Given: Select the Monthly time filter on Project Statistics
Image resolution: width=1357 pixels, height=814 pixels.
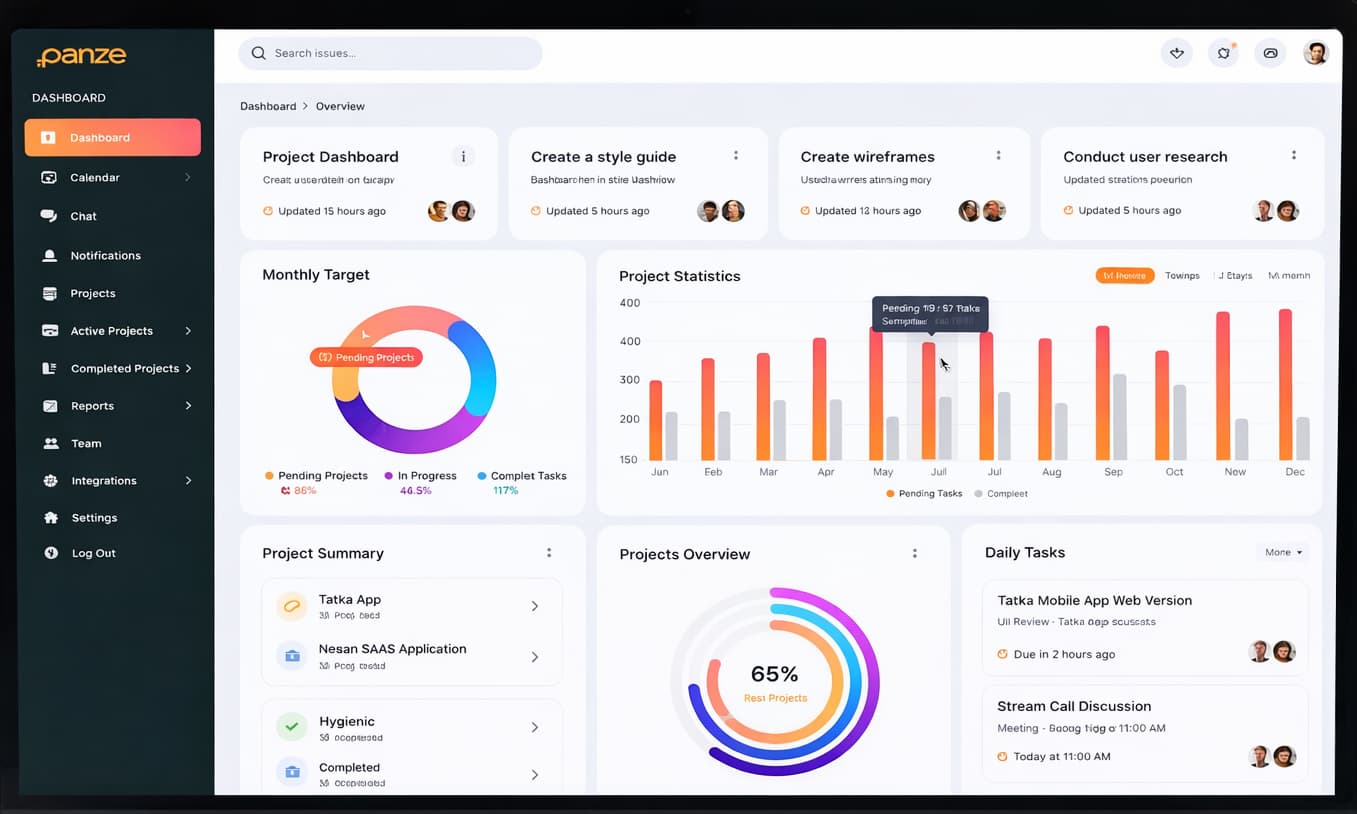Looking at the screenshot, I should [1125, 275].
